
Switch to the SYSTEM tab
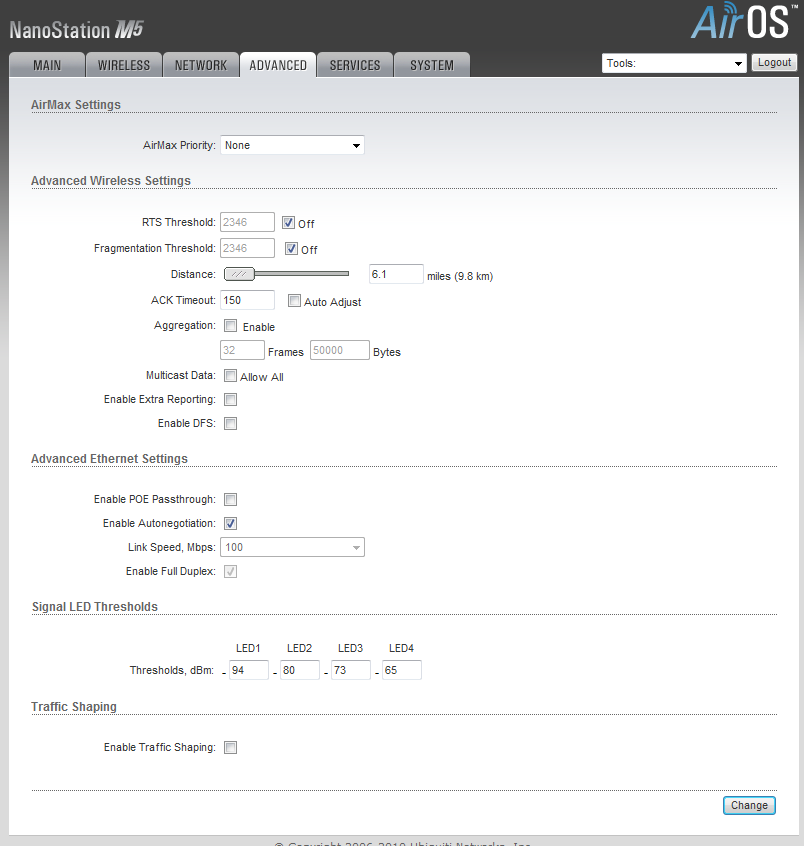[x=432, y=65]
